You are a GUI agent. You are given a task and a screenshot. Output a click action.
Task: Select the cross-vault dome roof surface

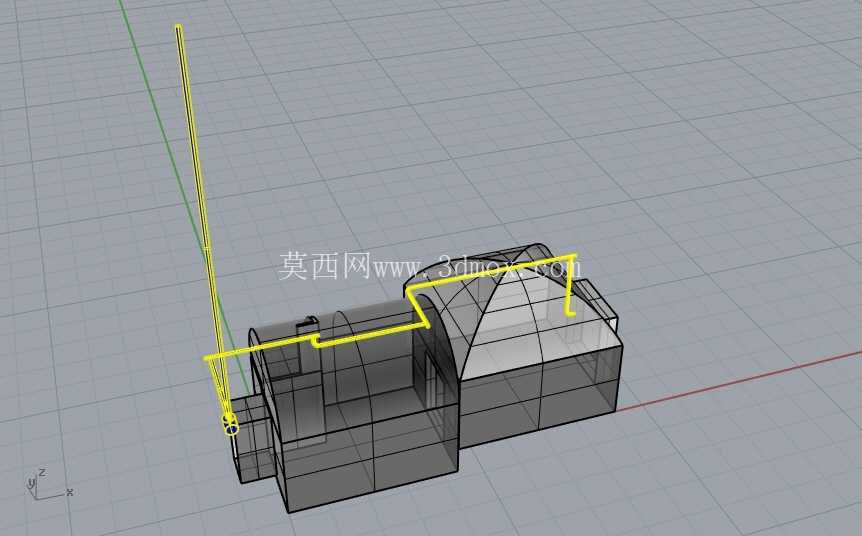(x=511, y=313)
